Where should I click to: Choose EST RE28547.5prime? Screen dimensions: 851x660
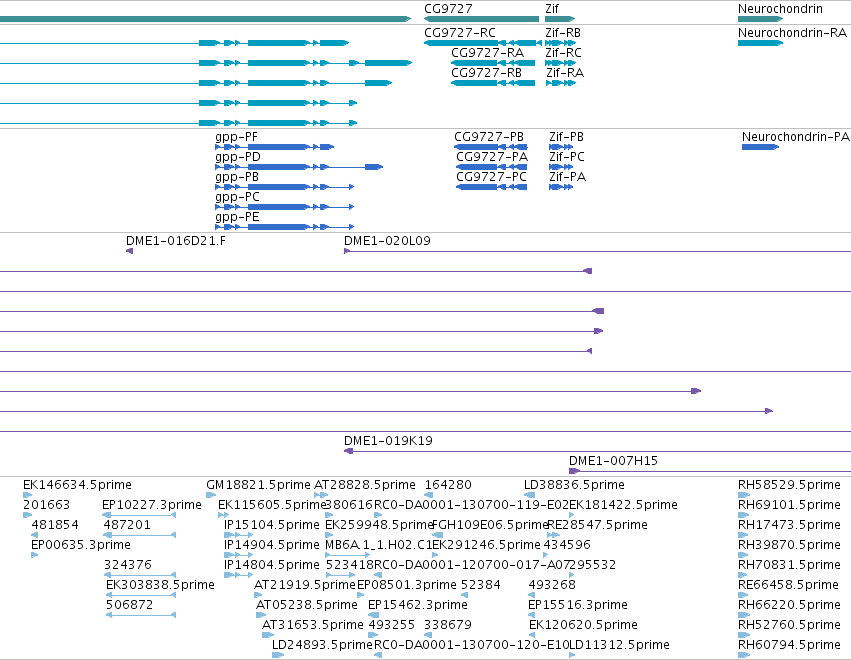click(598, 525)
